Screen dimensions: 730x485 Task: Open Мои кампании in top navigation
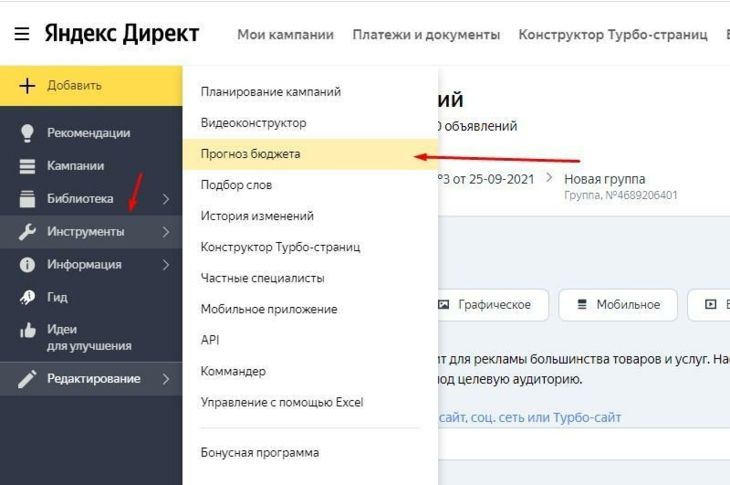pos(285,34)
